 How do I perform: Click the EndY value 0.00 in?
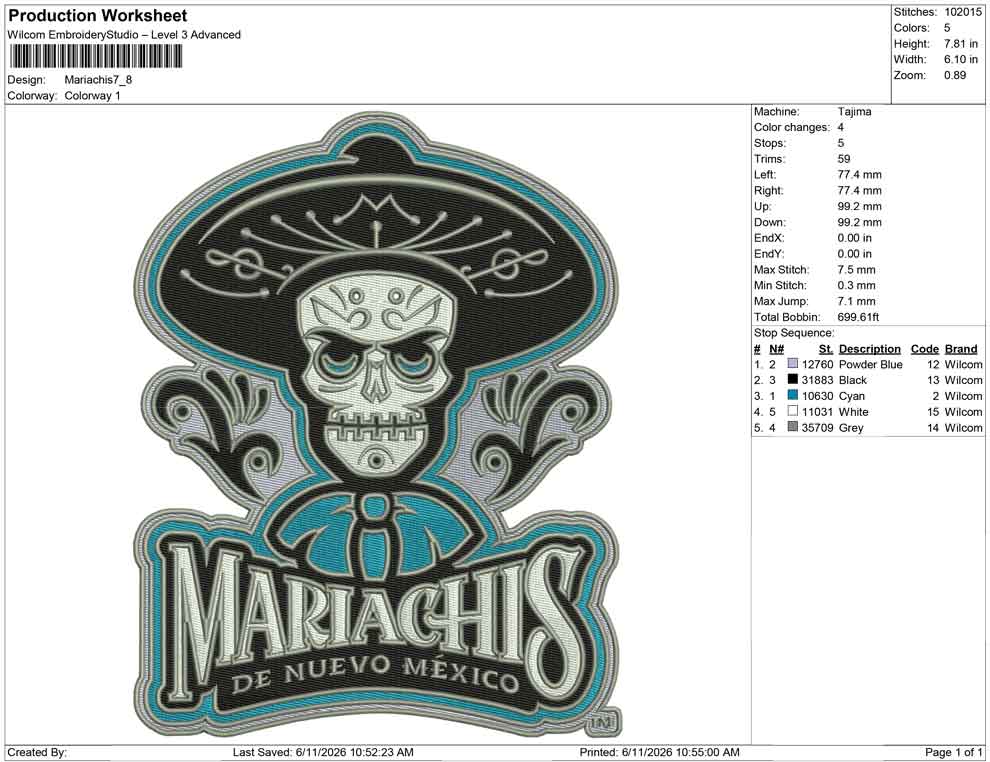[x=855, y=254]
